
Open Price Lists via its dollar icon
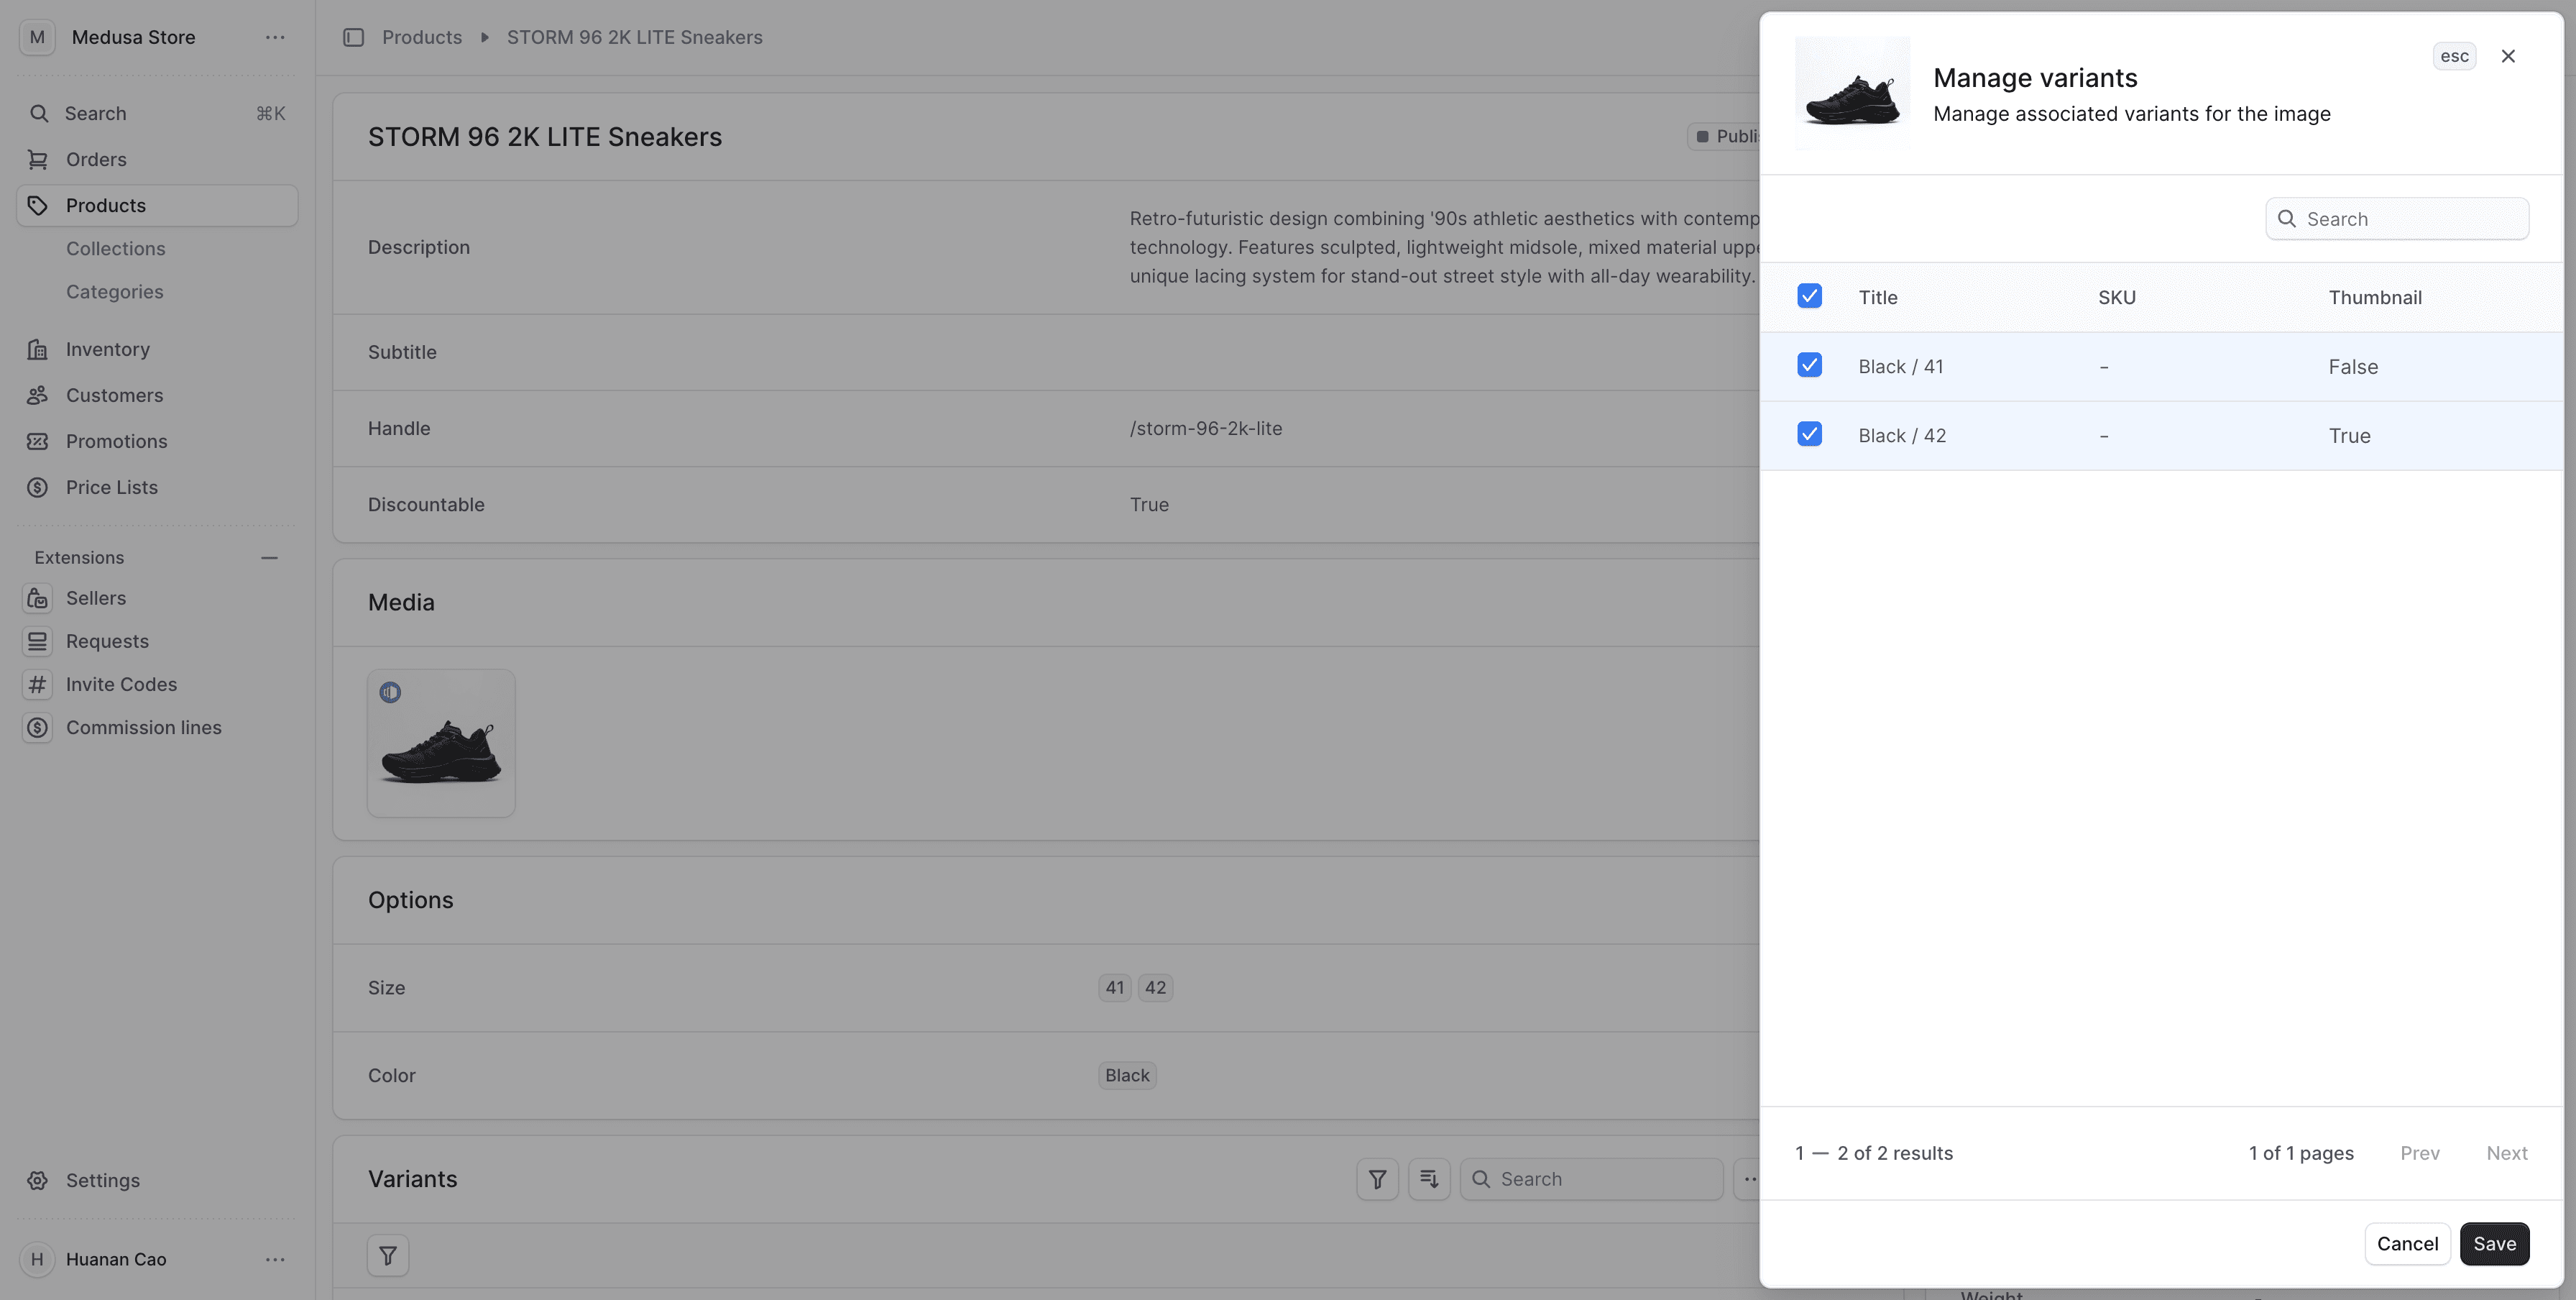pyautogui.click(x=38, y=488)
